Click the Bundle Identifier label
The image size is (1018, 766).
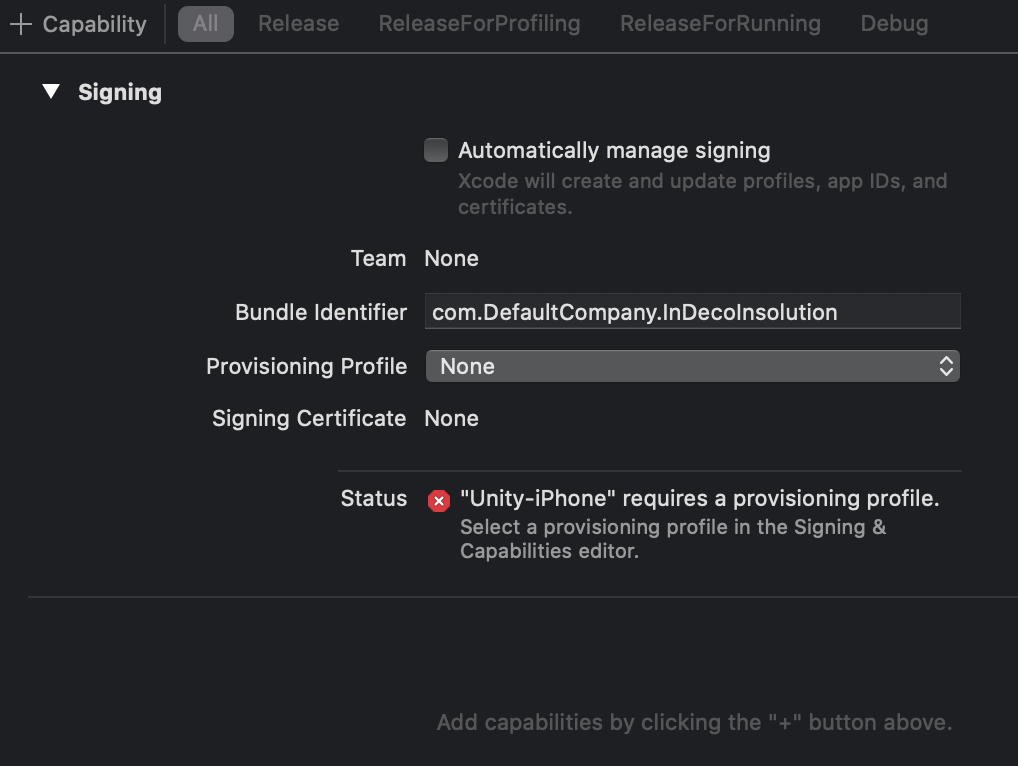320,312
